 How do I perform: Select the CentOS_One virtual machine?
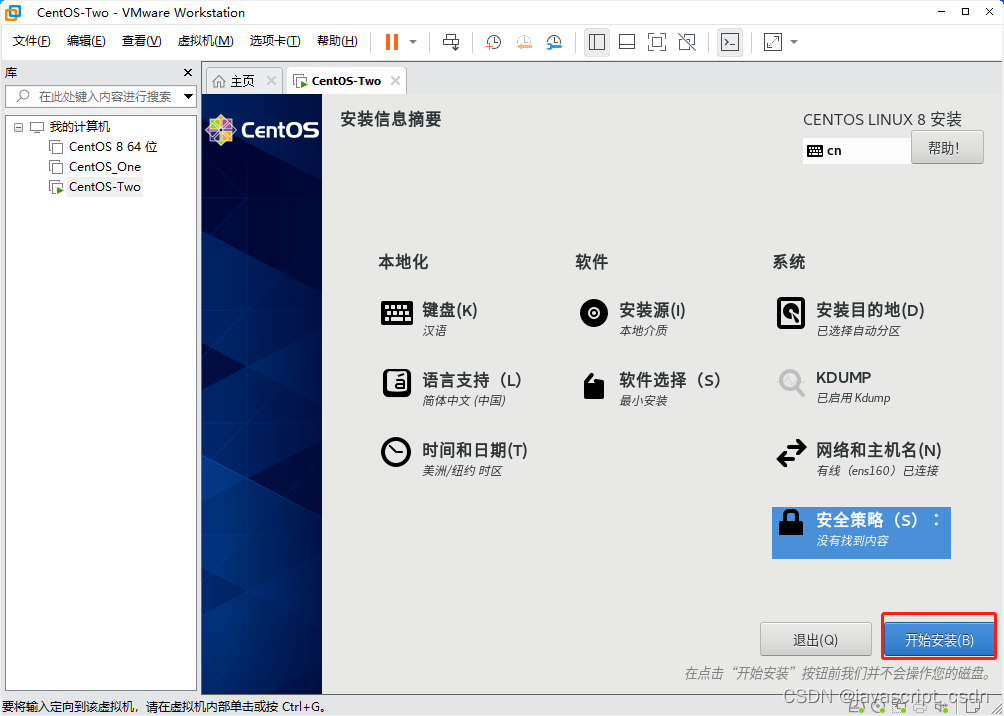pyautogui.click(x=104, y=167)
